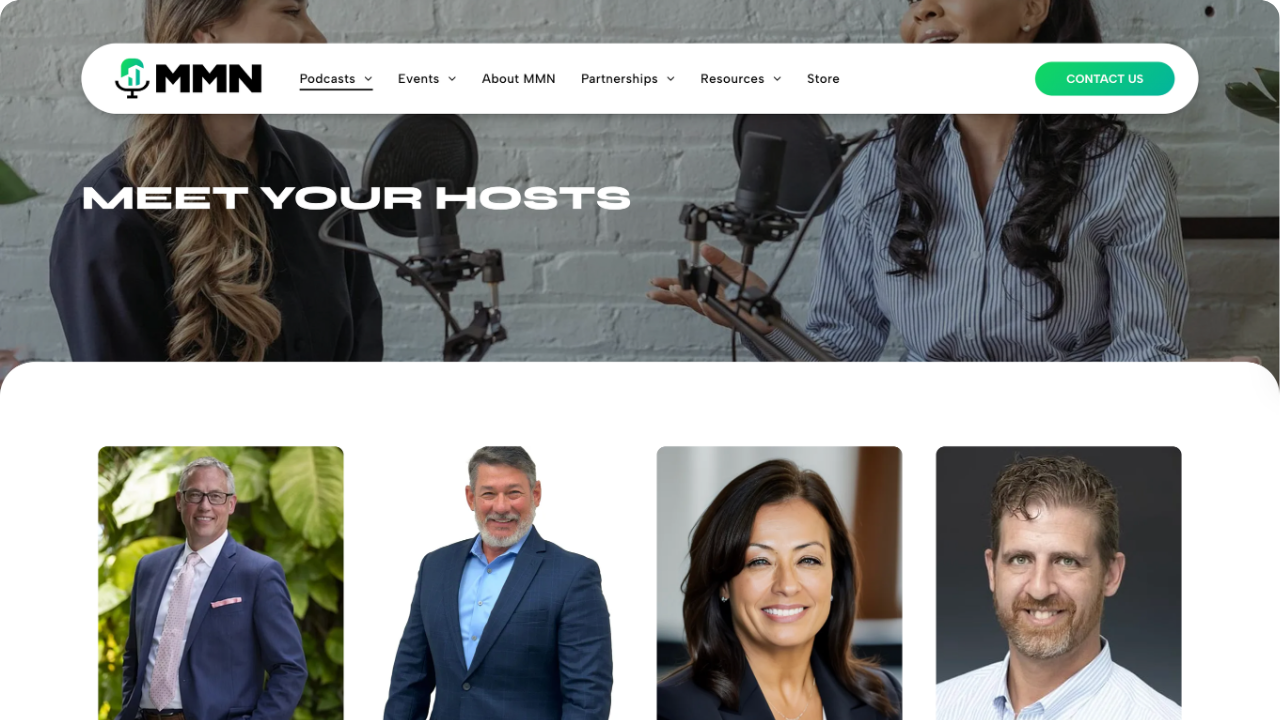Expand the Resources dropdown chevron

pyautogui.click(x=777, y=79)
